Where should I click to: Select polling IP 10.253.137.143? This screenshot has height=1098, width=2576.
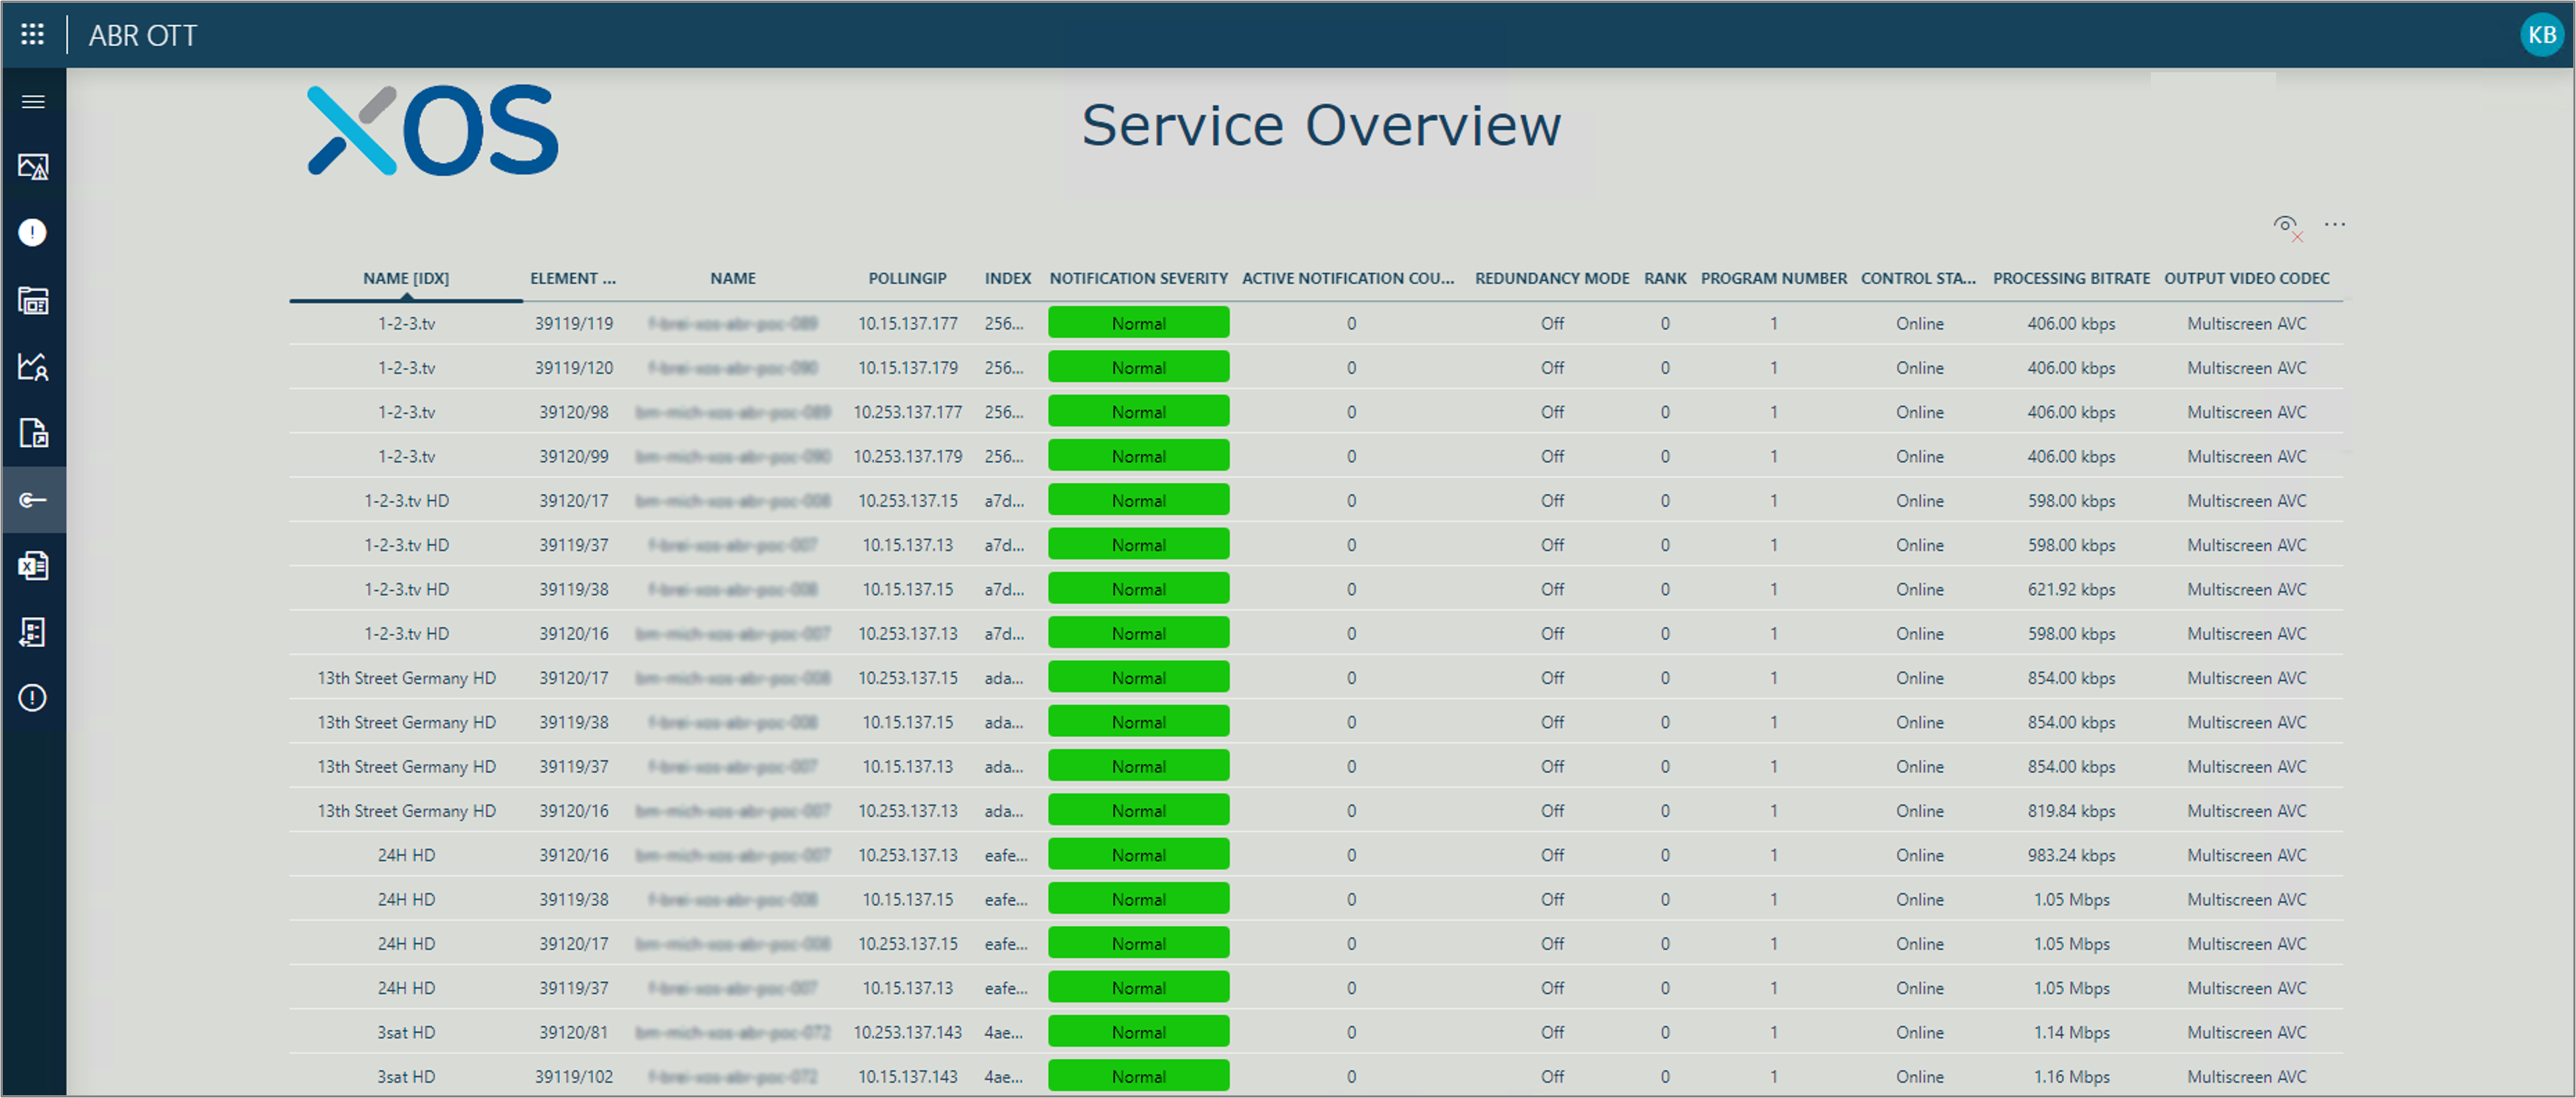coord(907,1032)
